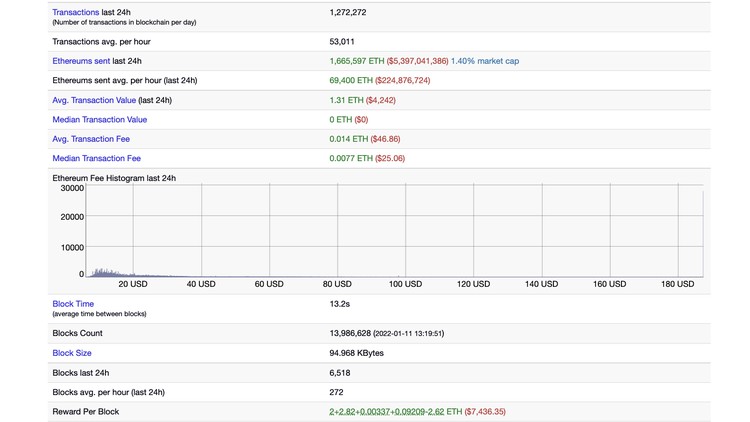Click the Ethereums sent link
Screen dimensions: 750x422
pyautogui.click(x=83, y=61)
